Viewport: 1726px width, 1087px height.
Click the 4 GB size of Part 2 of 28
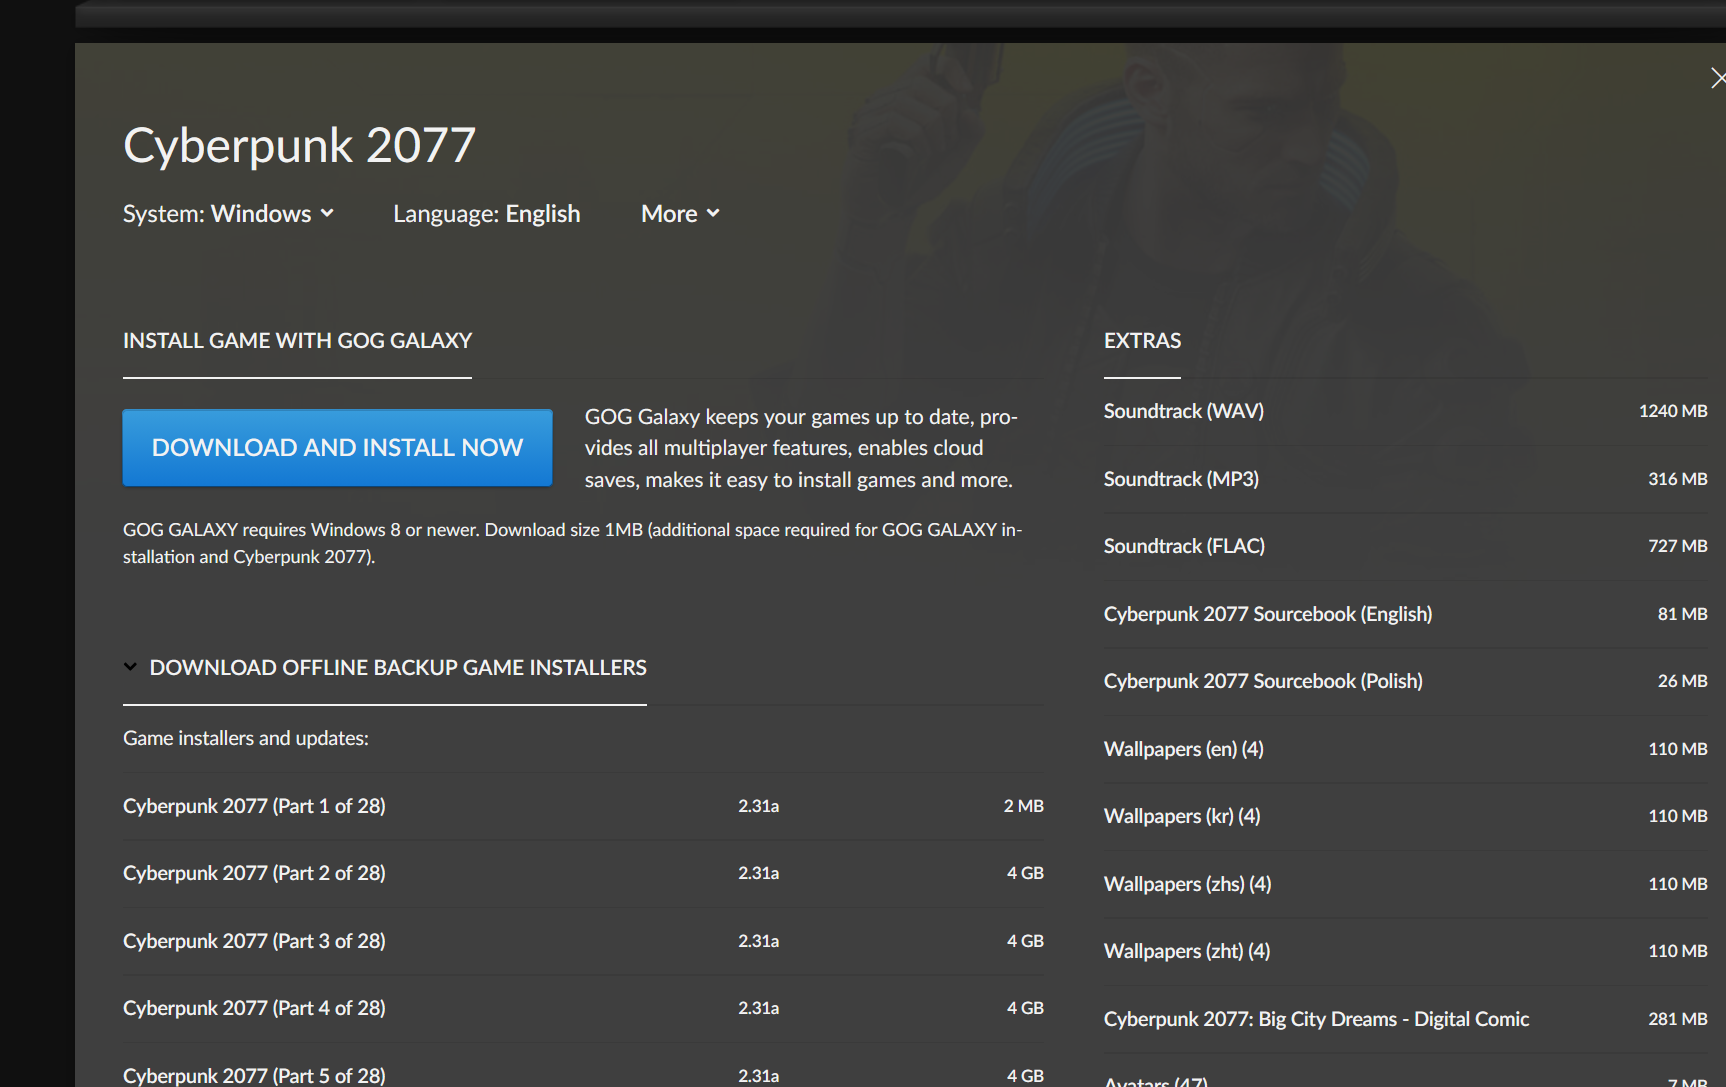[1025, 873]
